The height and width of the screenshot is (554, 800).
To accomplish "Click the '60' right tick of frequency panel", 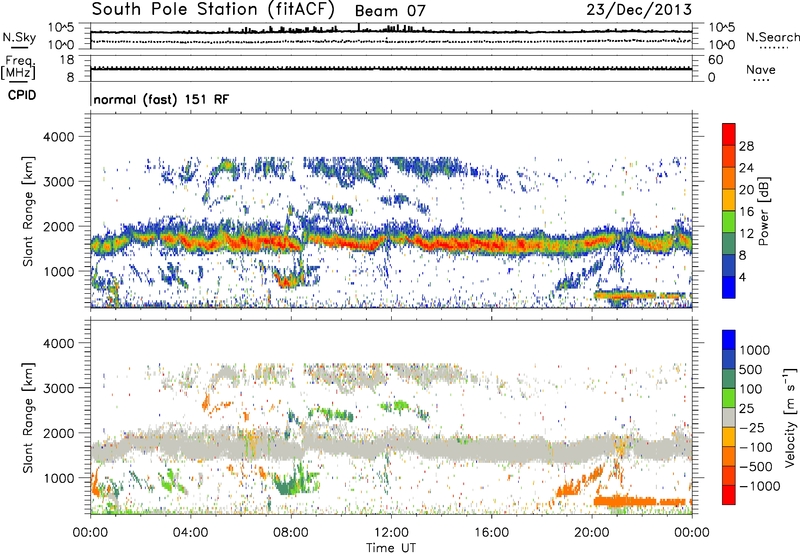I will pyautogui.click(x=716, y=60).
